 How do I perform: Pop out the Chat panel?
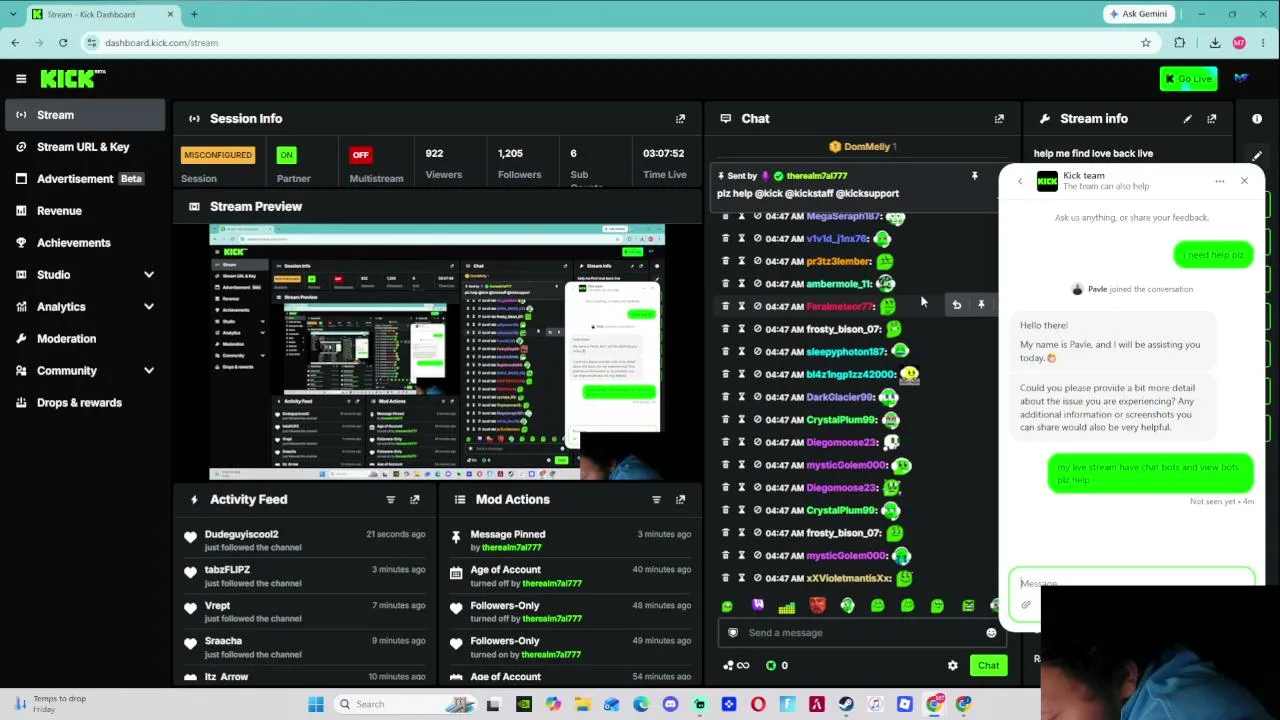point(999,119)
